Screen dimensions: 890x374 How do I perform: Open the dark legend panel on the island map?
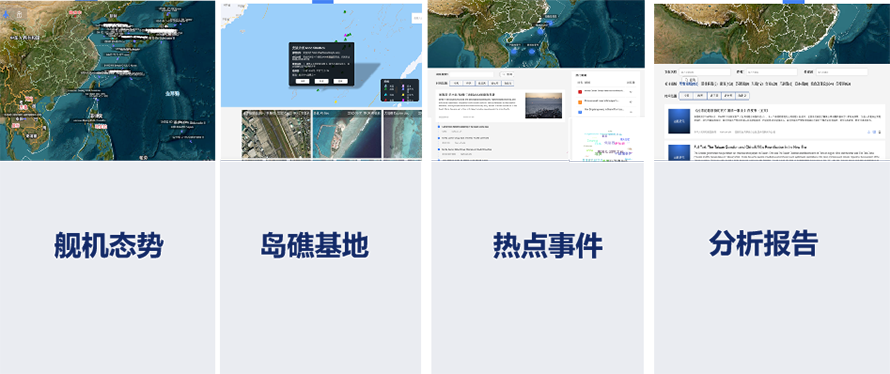(400, 90)
